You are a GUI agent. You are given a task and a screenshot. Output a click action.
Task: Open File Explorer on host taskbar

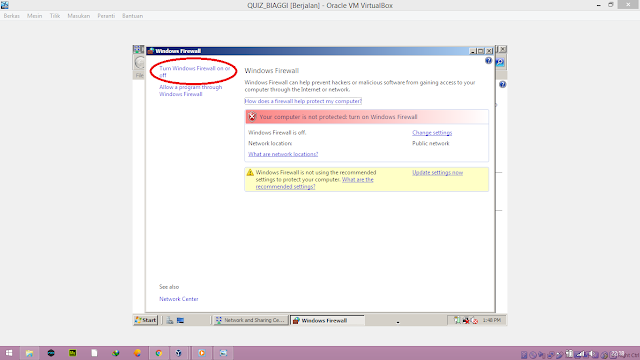click(x=29, y=353)
